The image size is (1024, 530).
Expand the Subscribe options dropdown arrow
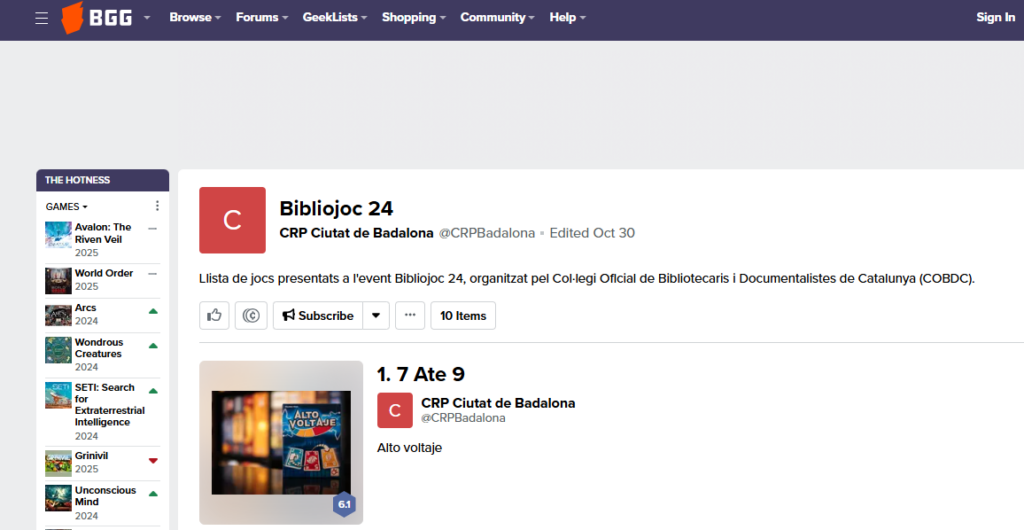pyautogui.click(x=375, y=315)
